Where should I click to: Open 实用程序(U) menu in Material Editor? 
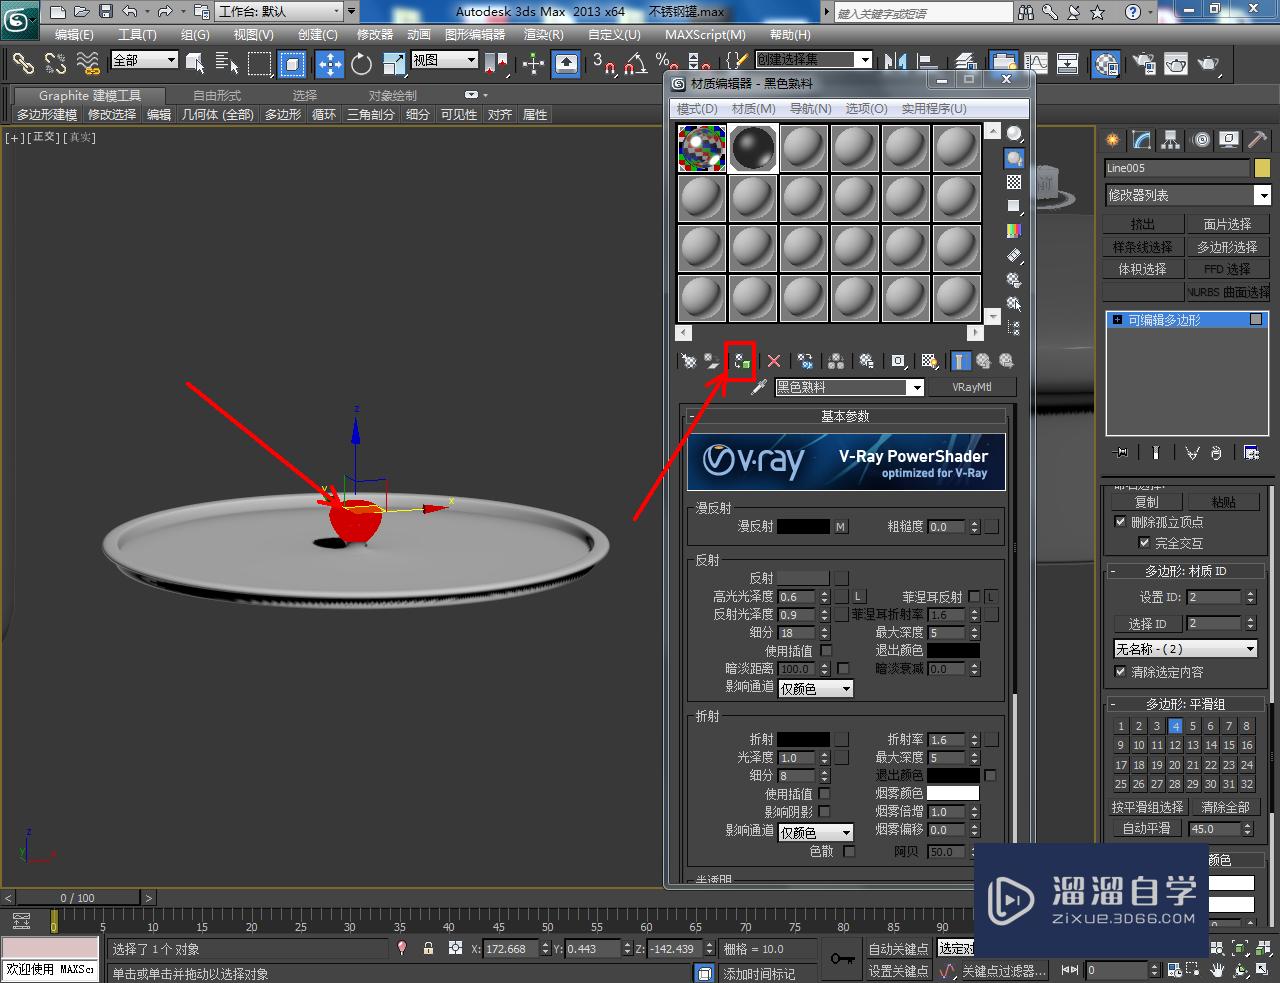point(934,108)
